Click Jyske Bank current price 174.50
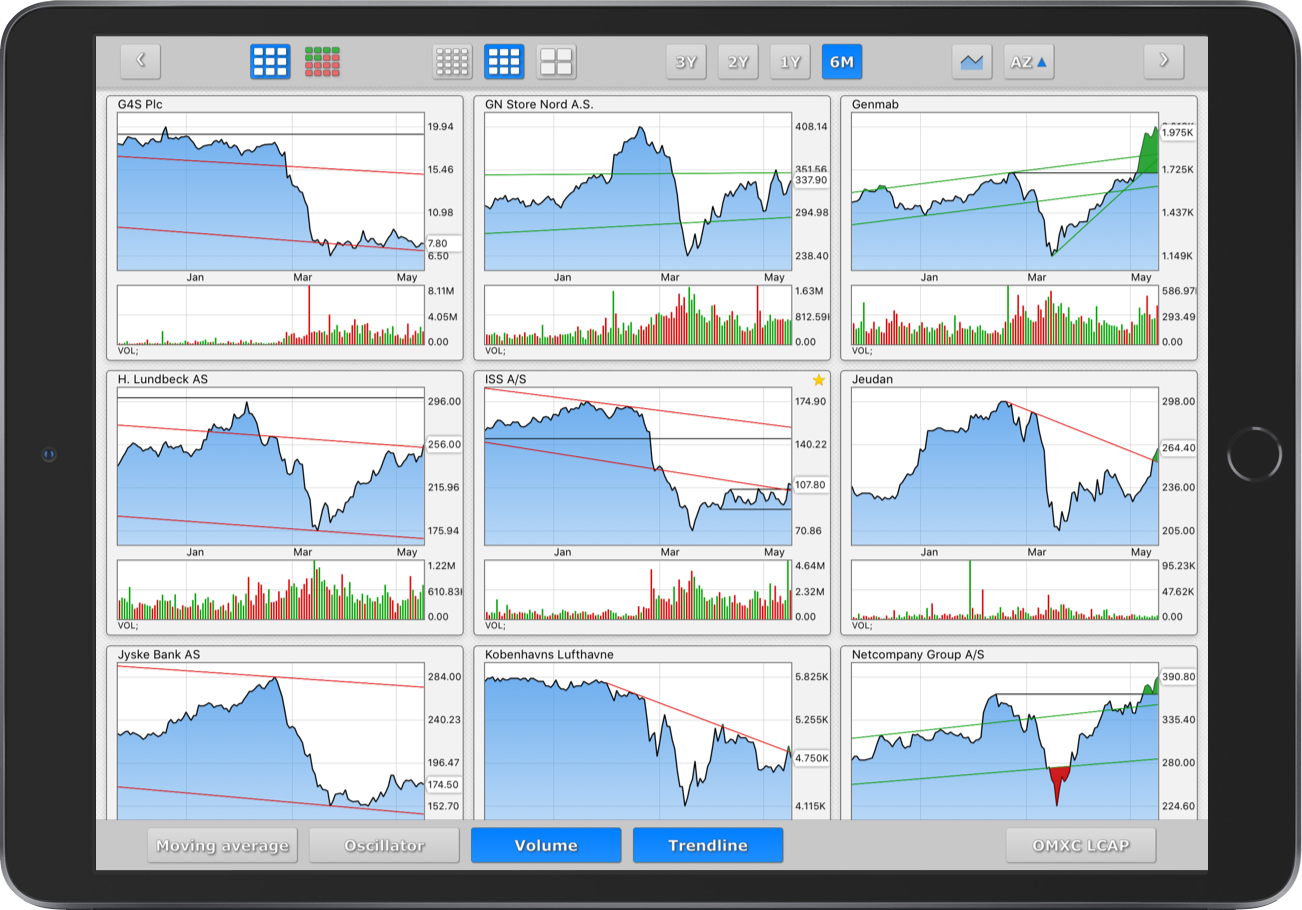Image resolution: width=1302 pixels, height=910 pixels. point(443,785)
